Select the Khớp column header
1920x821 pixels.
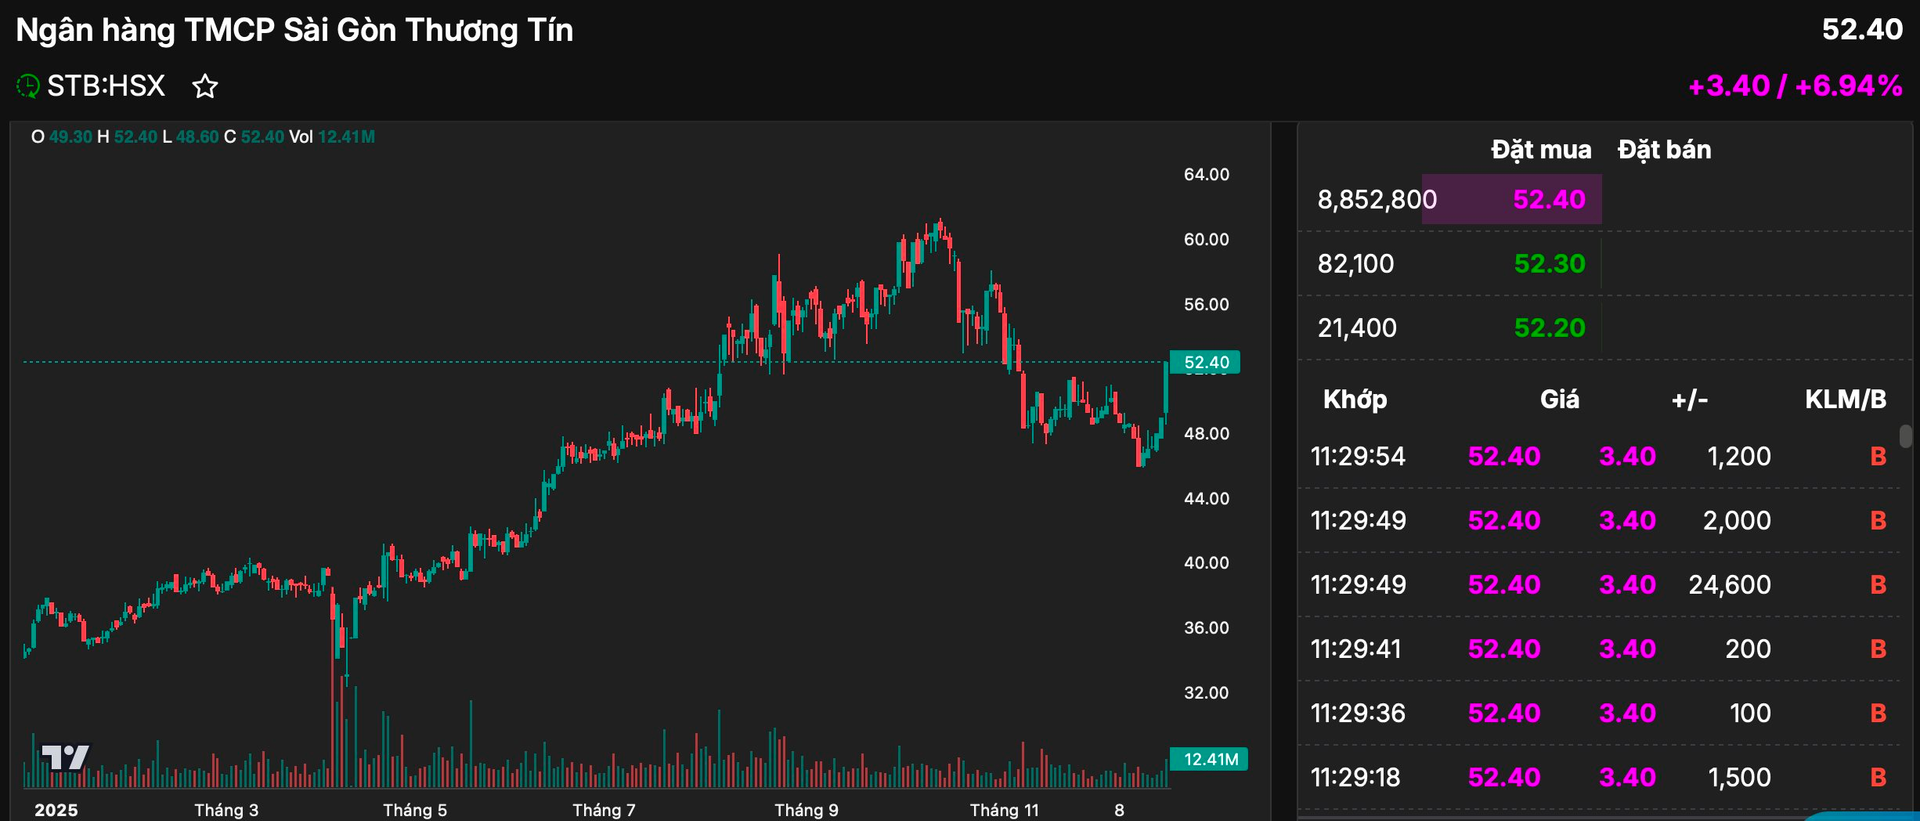(1355, 399)
